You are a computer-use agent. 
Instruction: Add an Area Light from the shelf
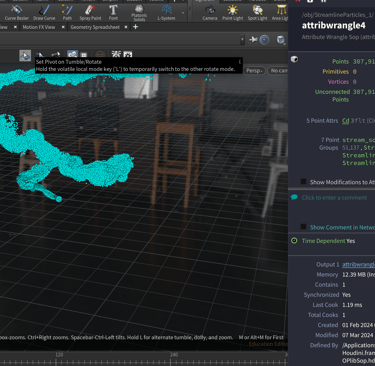point(280,12)
